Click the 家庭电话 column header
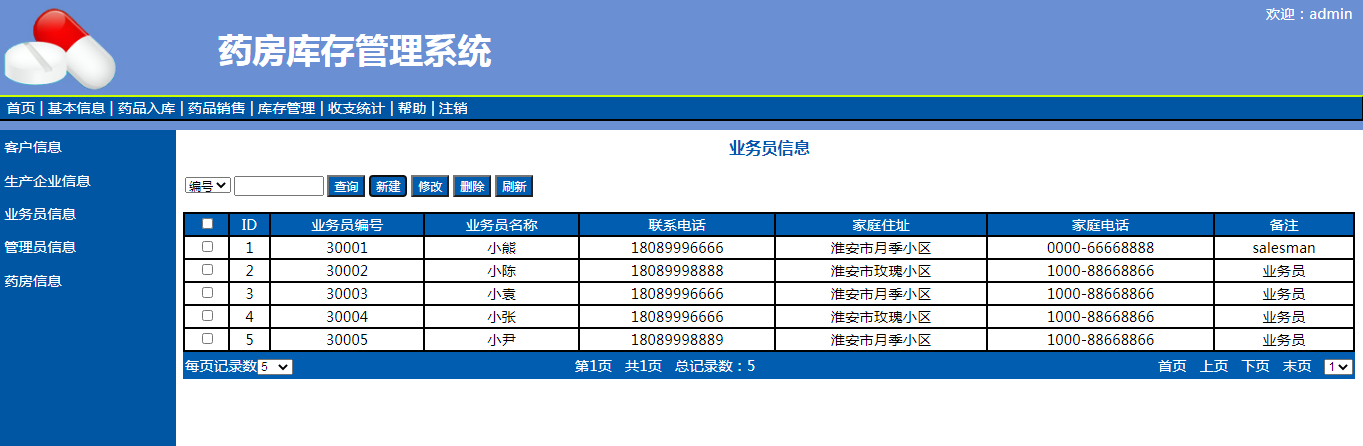The width and height of the screenshot is (1363, 446). click(1101, 224)
